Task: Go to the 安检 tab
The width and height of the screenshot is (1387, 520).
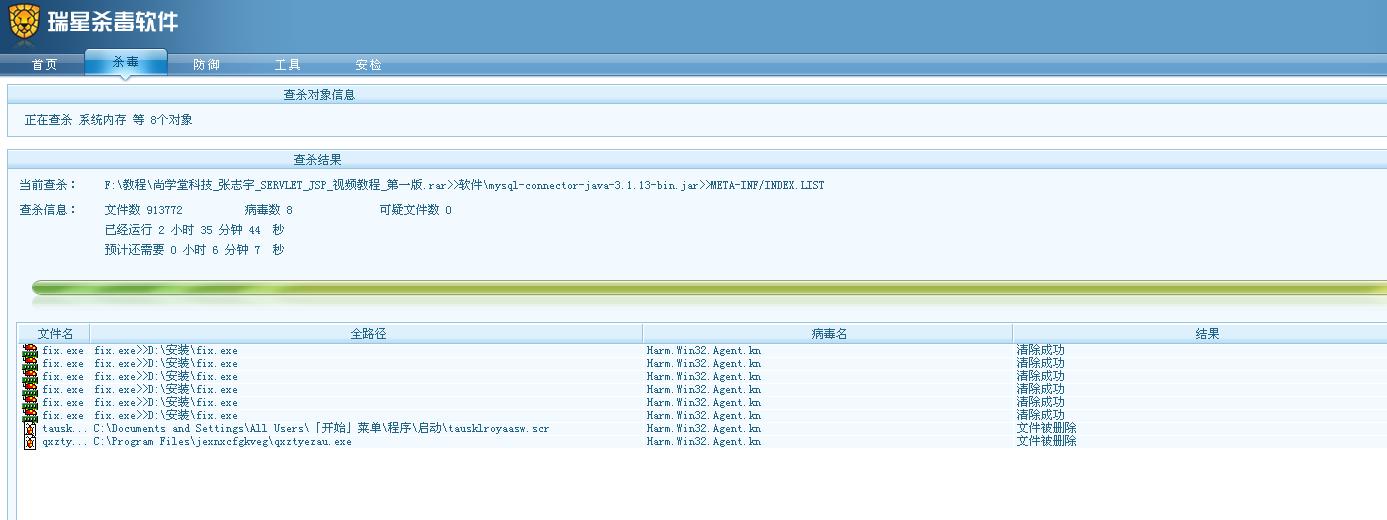Action: [368, 64]
